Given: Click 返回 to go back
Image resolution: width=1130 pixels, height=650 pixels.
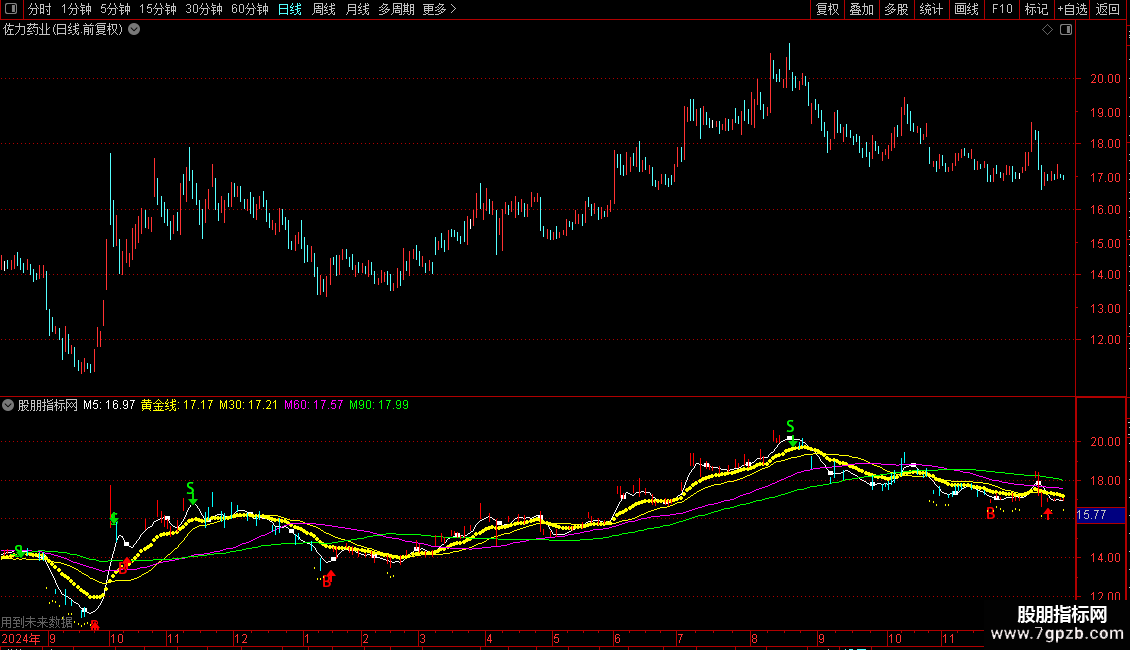Looking at the screenshot, I should click(x=1108, y=9).
